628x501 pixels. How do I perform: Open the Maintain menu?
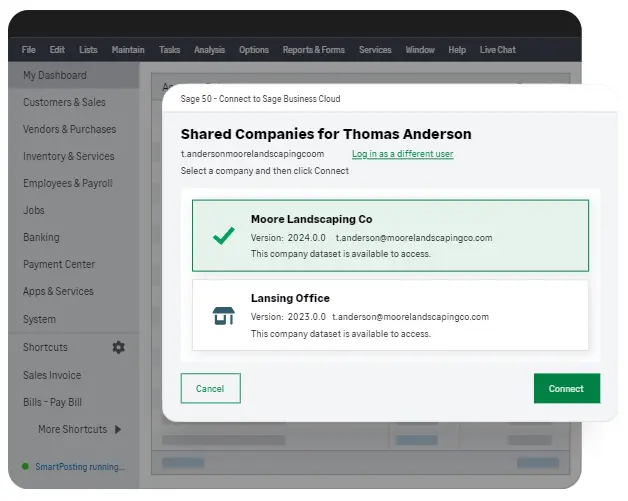[128, 50]
